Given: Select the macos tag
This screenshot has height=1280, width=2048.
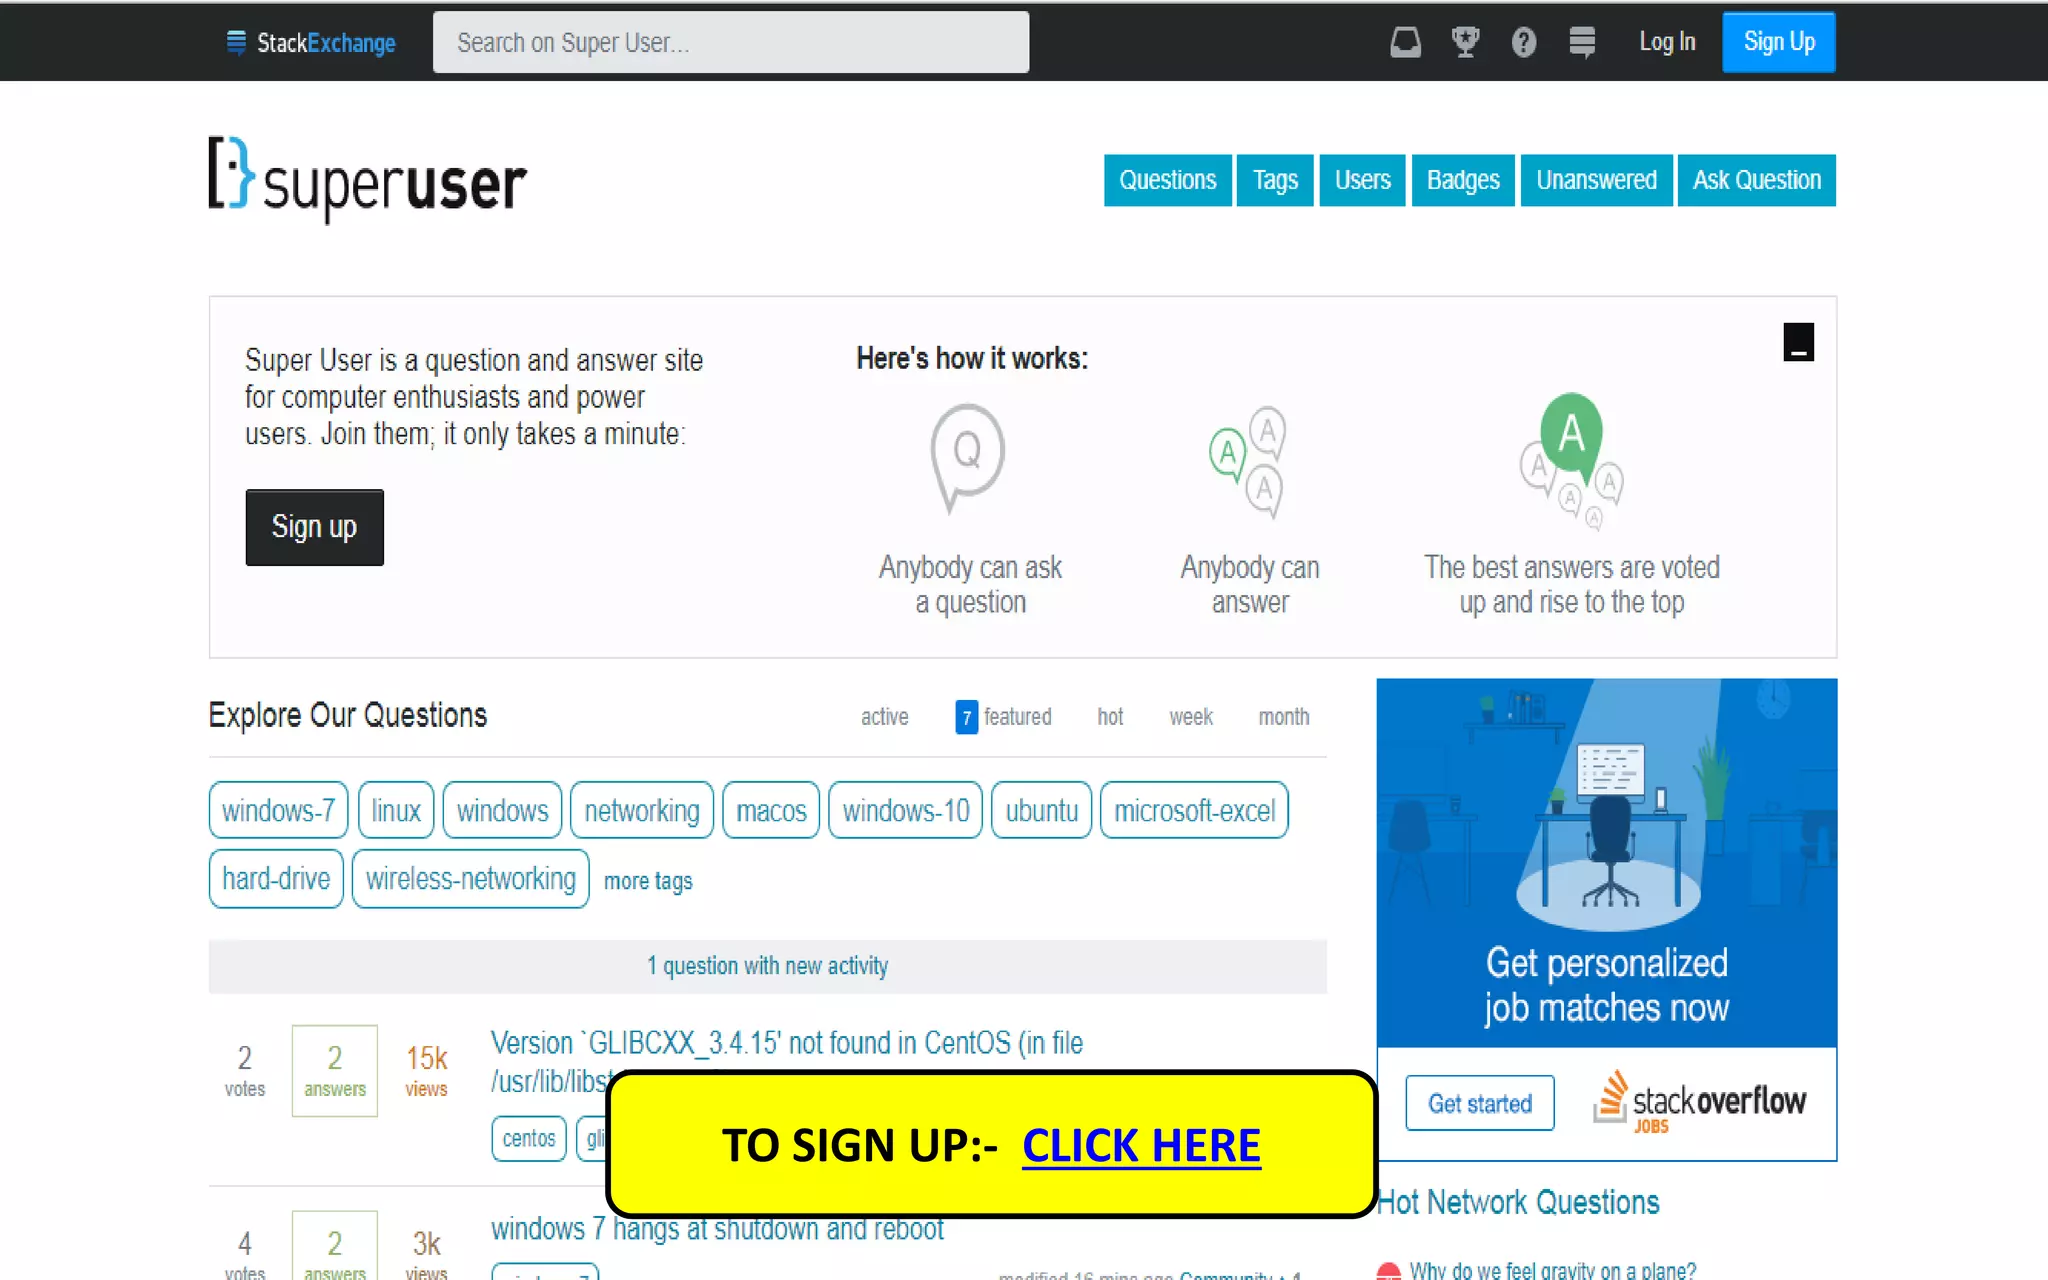Looking at the screenshot, I should coord(771,810).
